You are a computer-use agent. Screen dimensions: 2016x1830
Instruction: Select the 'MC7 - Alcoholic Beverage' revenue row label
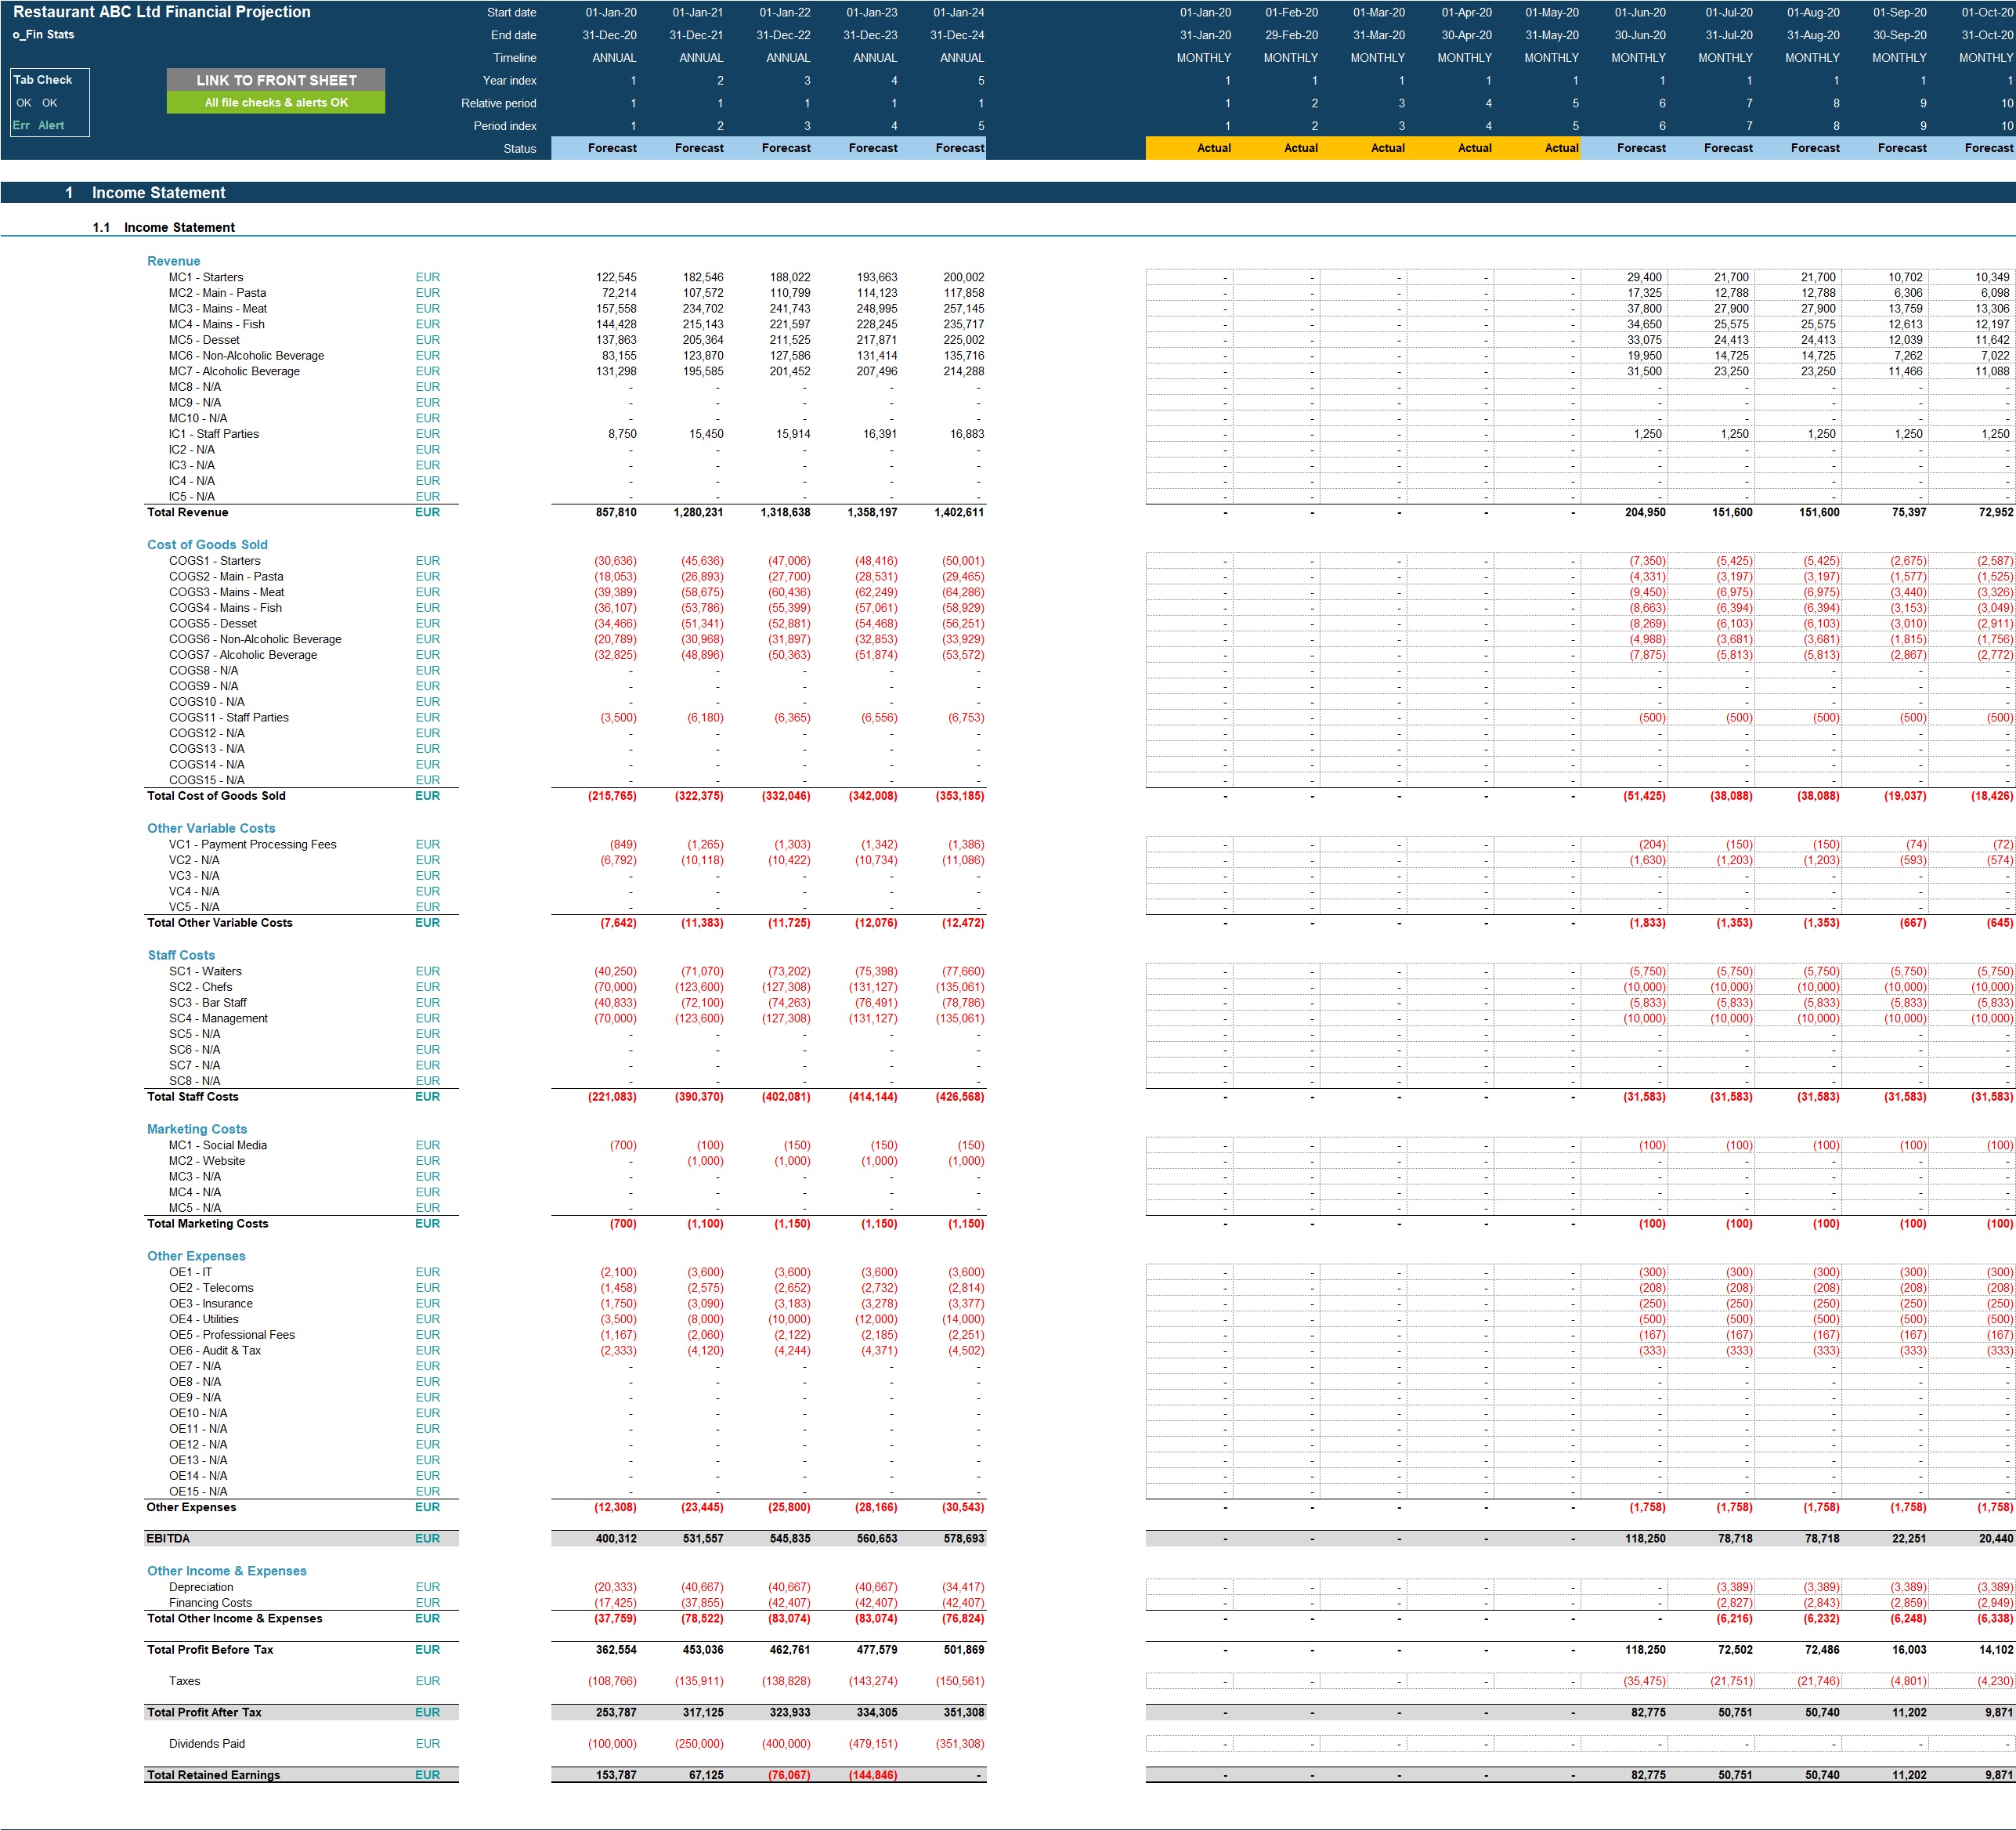(x=234, y=371)
